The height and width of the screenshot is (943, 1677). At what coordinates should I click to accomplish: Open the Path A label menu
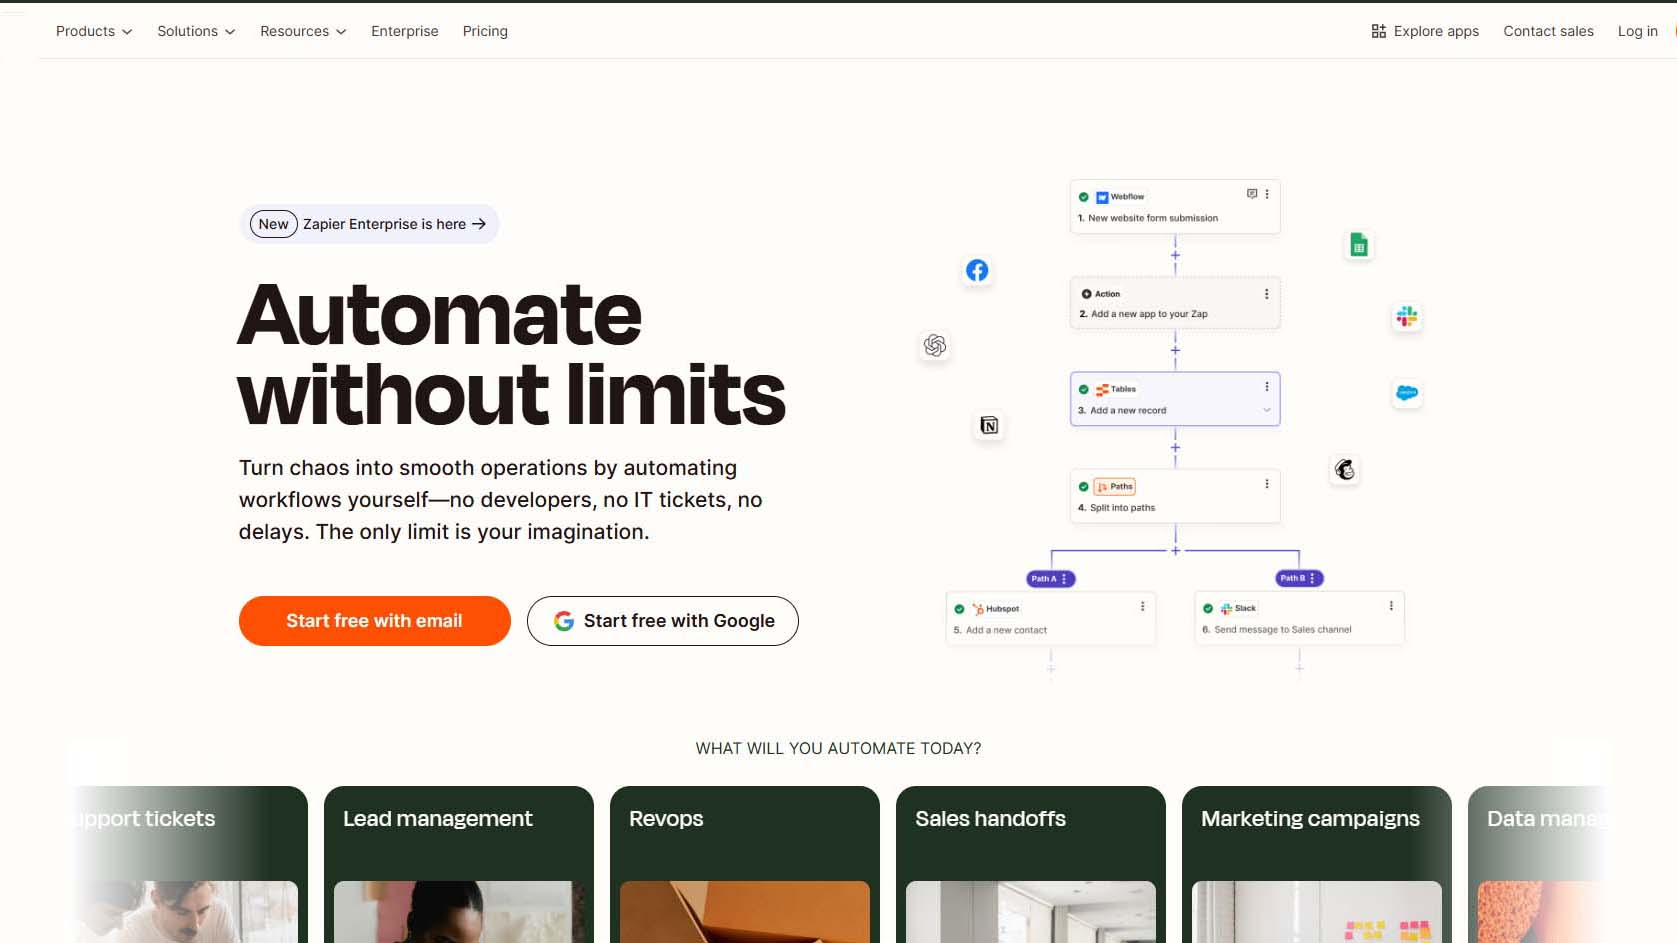tap(1064, 579)
